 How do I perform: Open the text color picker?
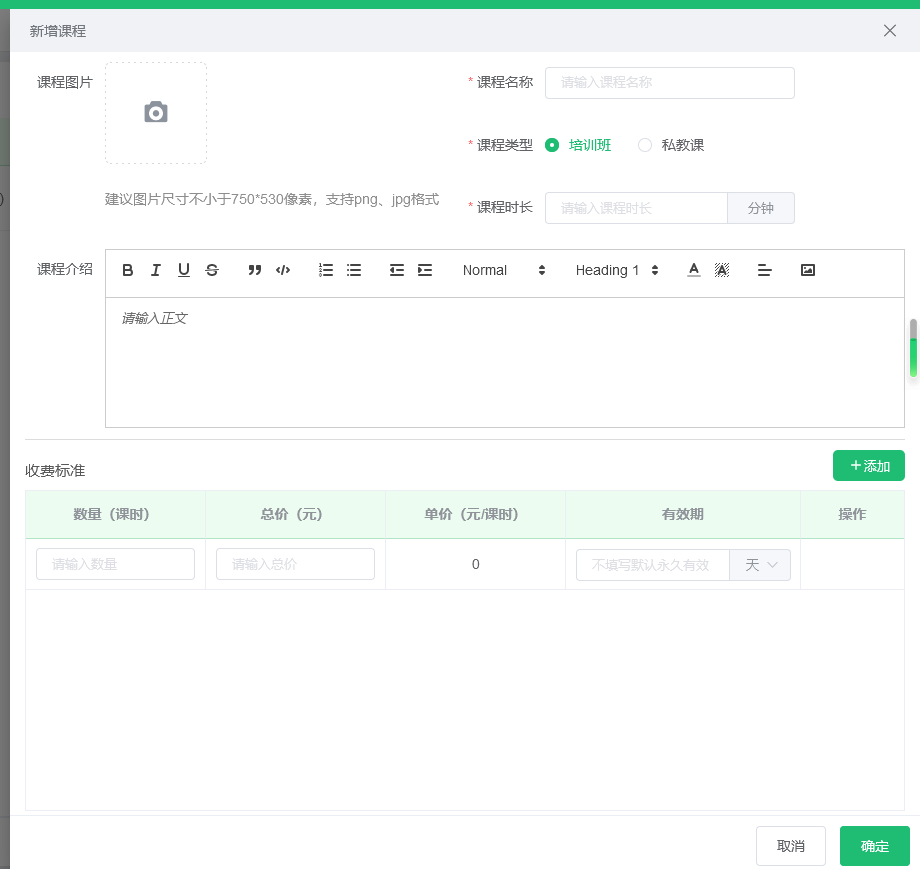coord(694,270)
